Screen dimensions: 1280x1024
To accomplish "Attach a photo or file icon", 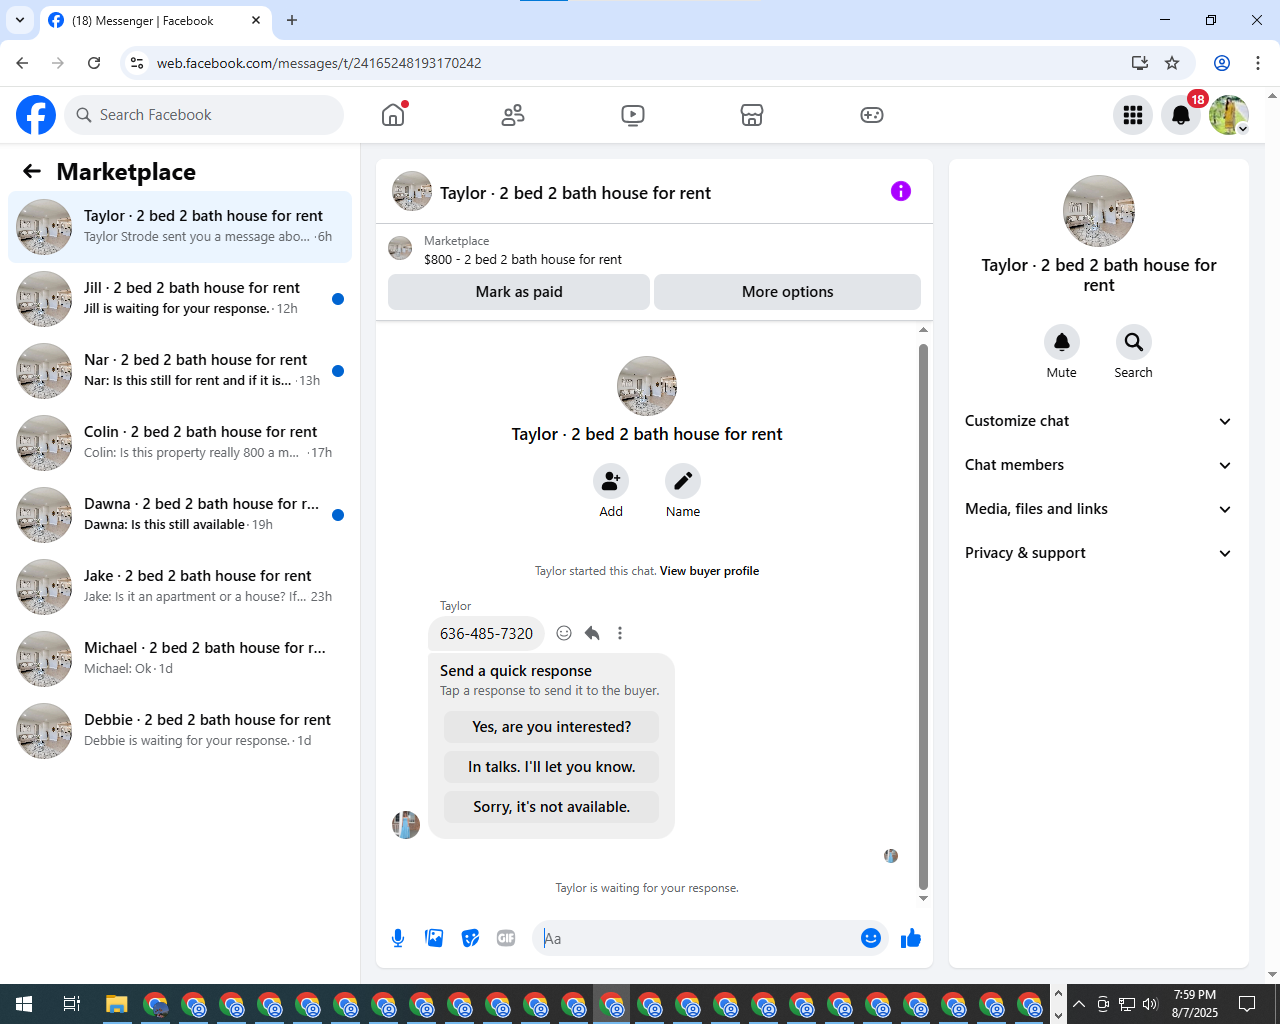I will (x=434, y=938).
